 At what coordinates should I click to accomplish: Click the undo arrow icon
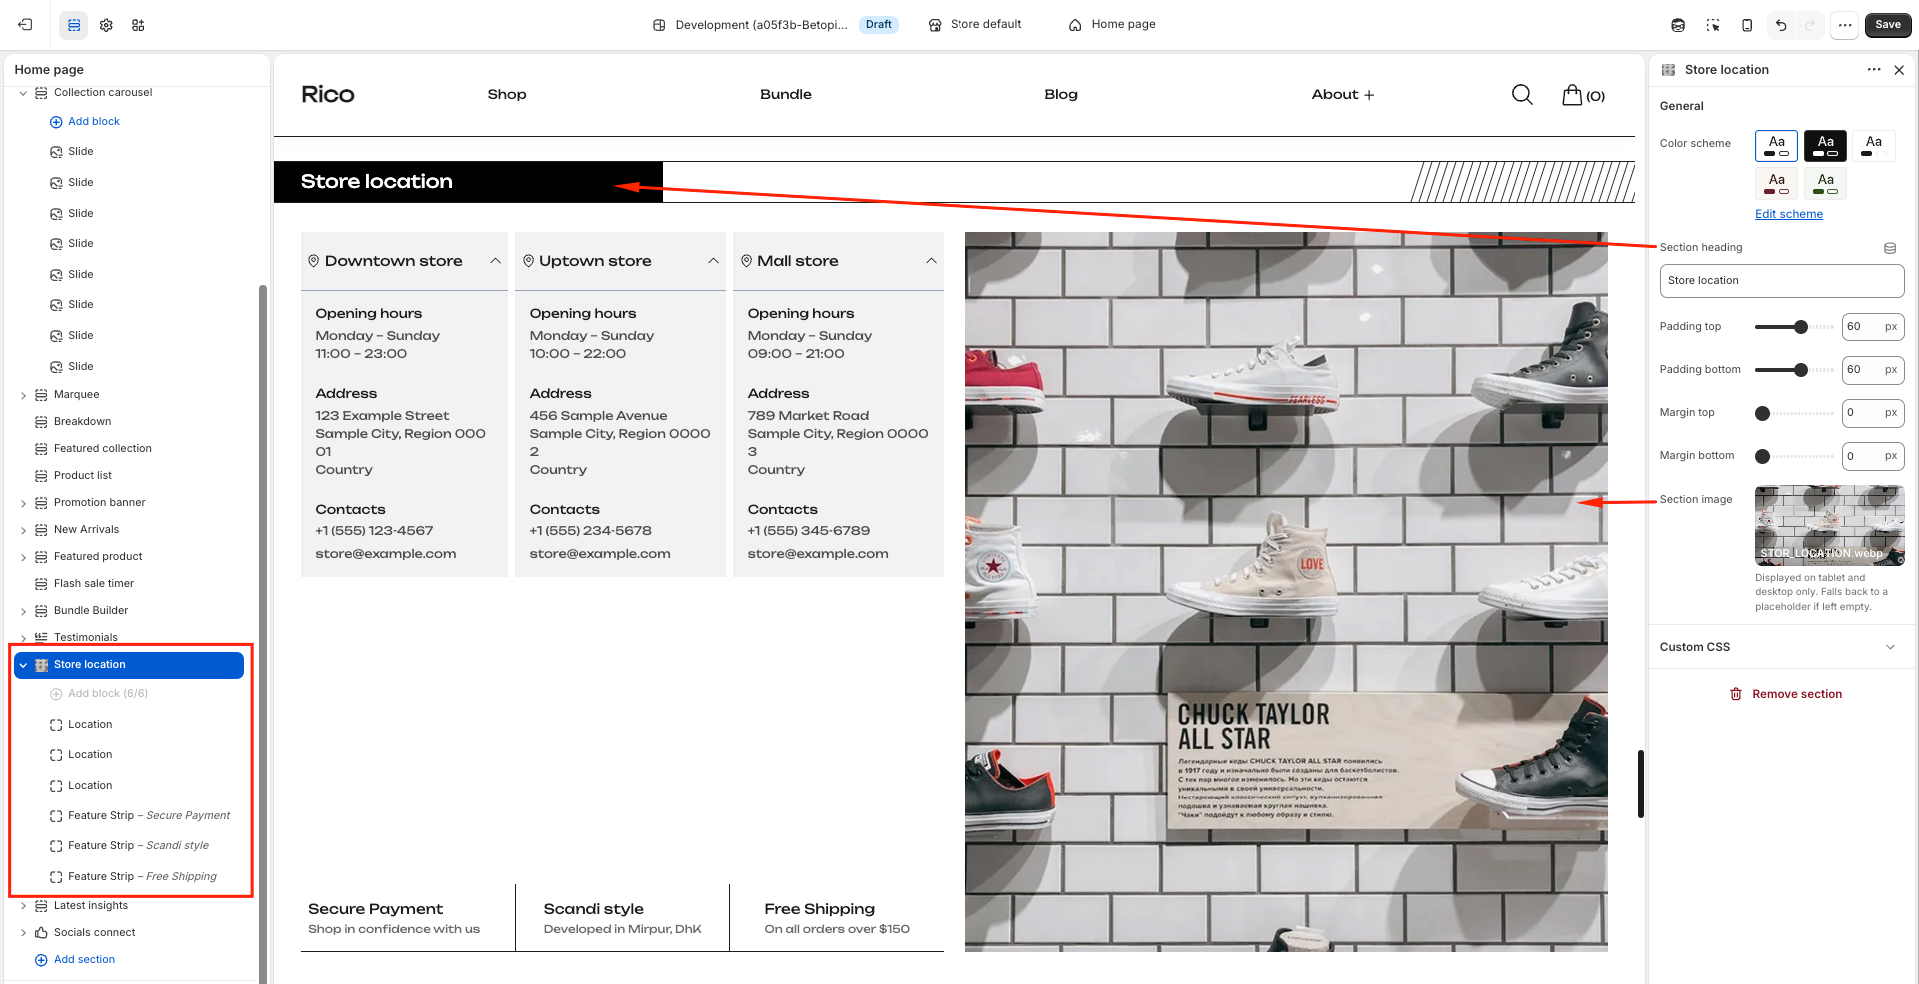(x=1781, y=25)
